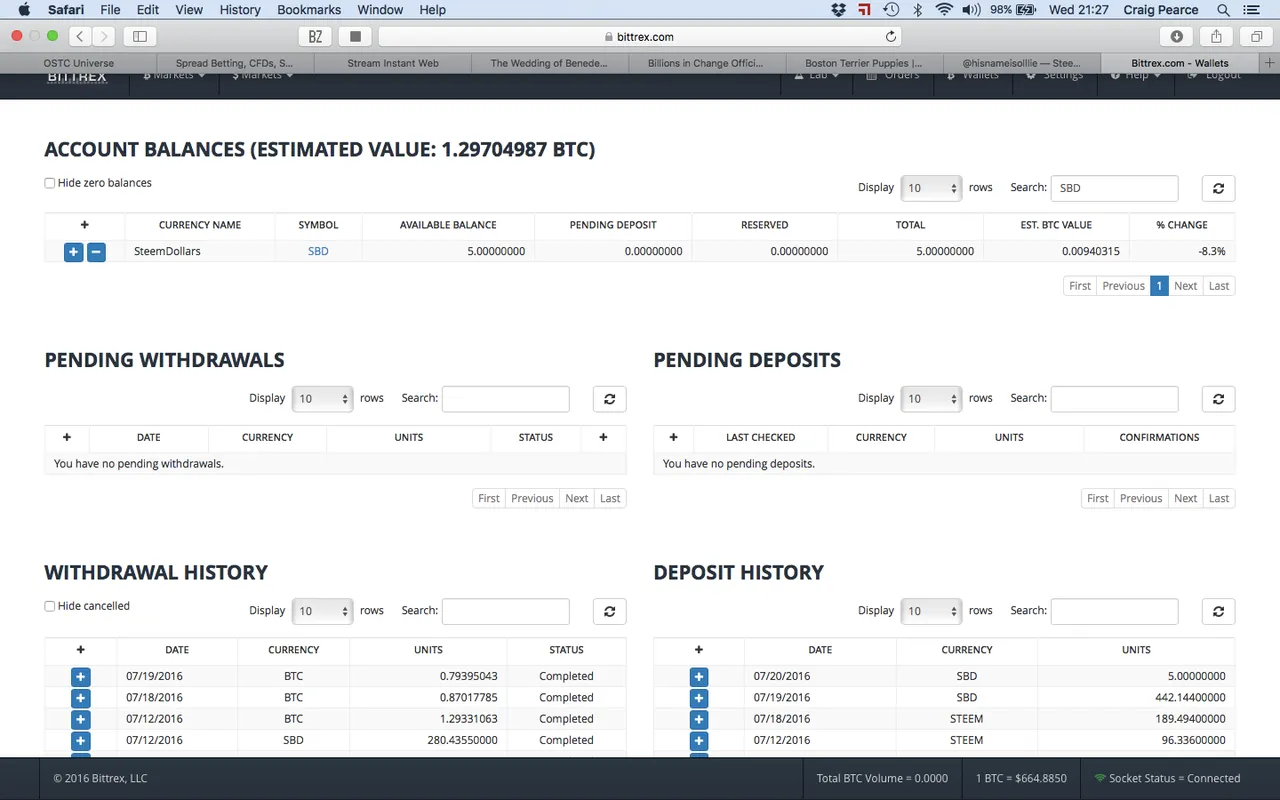This screenshot has width=1280, height=800.
Task: Click the Bluetooth menu bar icon
Action: (918, 10)
